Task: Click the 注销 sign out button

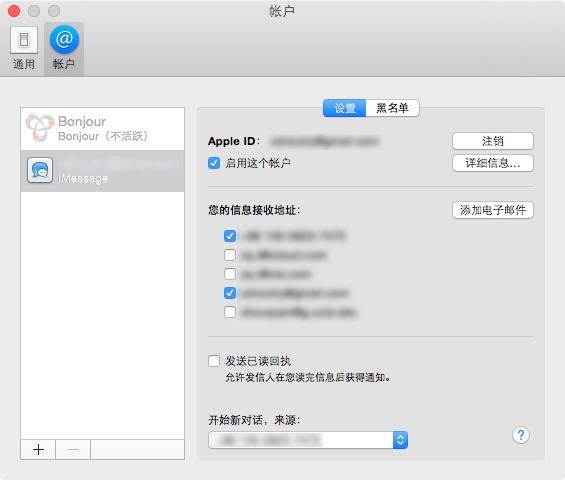Action: (493, 141)
